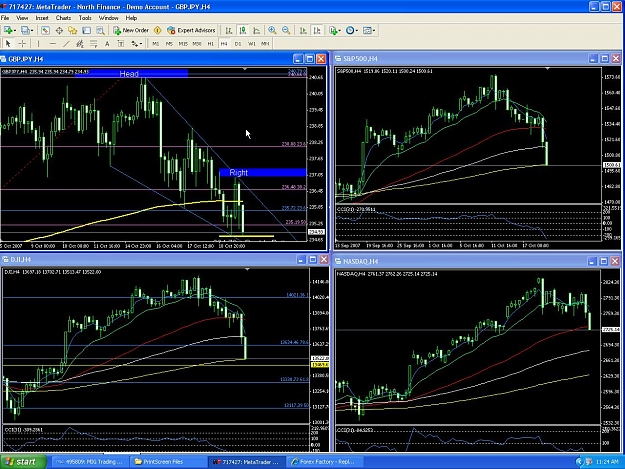This screenshot has height=469, width=625.
Task: Open the Strategy Tester icon
Action: coord(100,30)
